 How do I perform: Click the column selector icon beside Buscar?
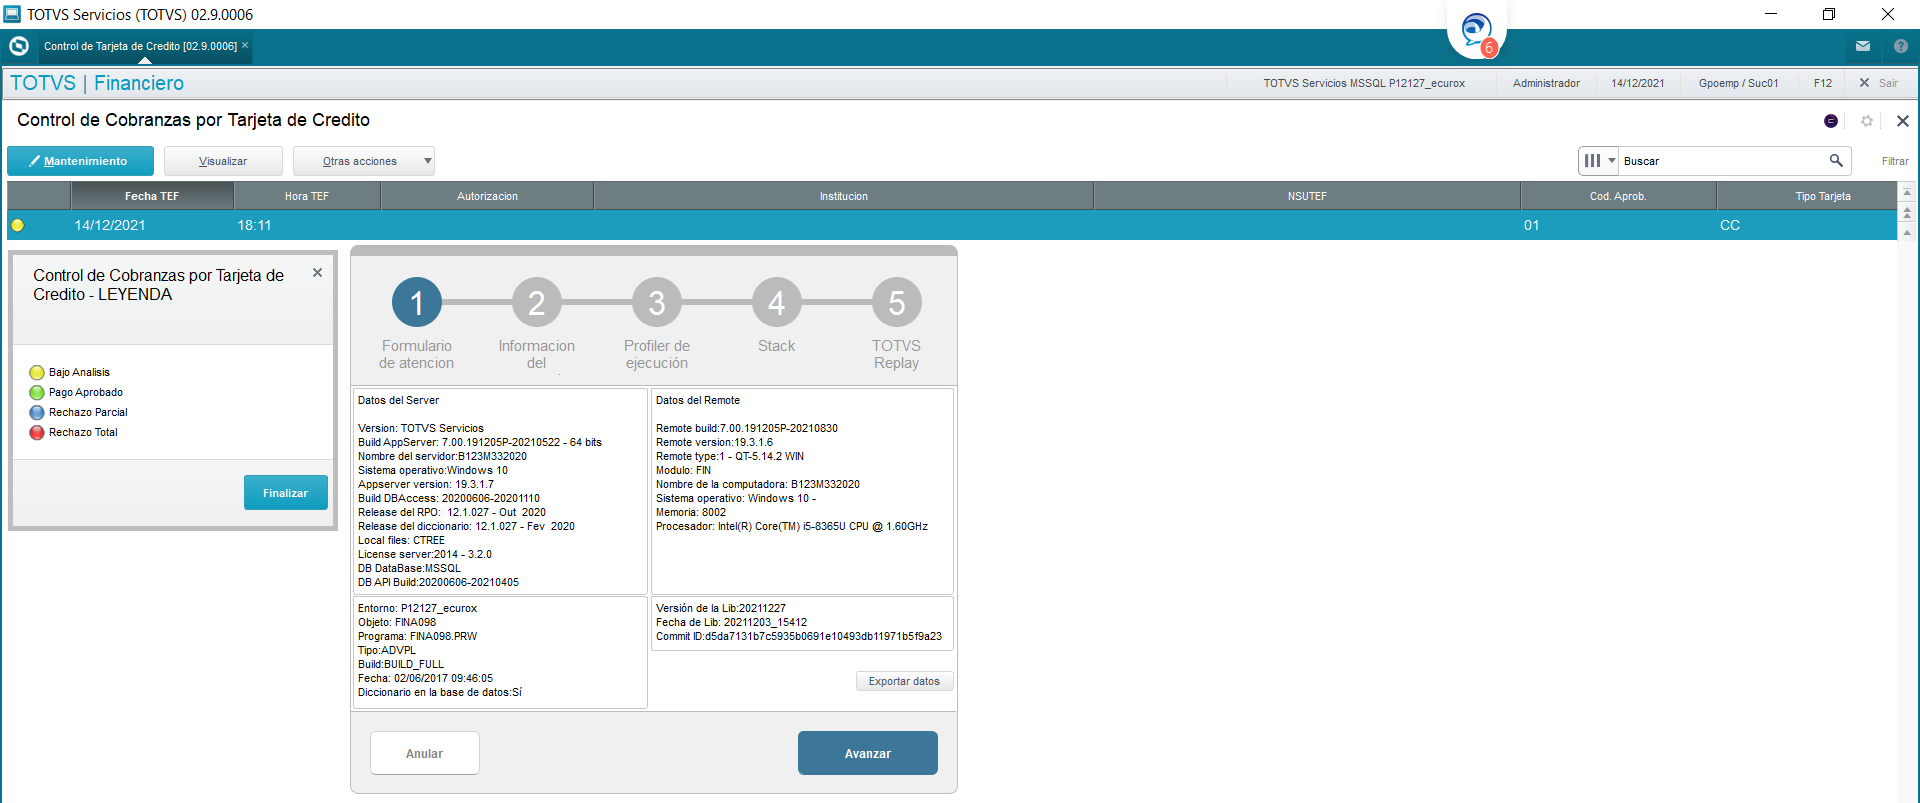point(1592,160)
